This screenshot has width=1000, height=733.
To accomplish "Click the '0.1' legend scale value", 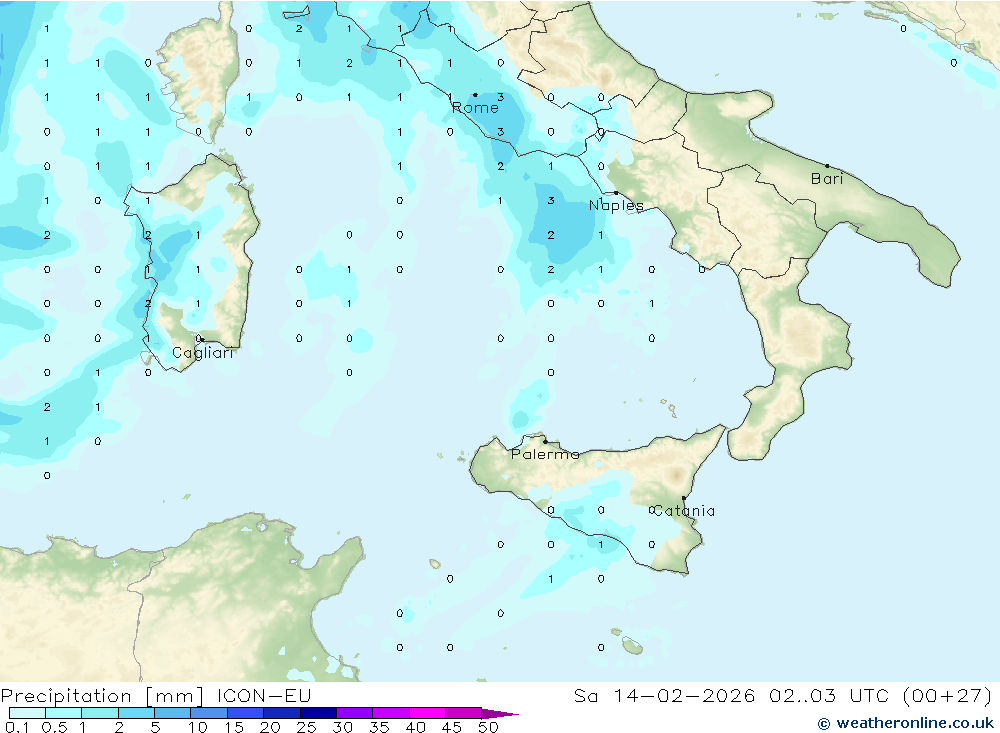I will pyautogui.click(x=17, y=727).
